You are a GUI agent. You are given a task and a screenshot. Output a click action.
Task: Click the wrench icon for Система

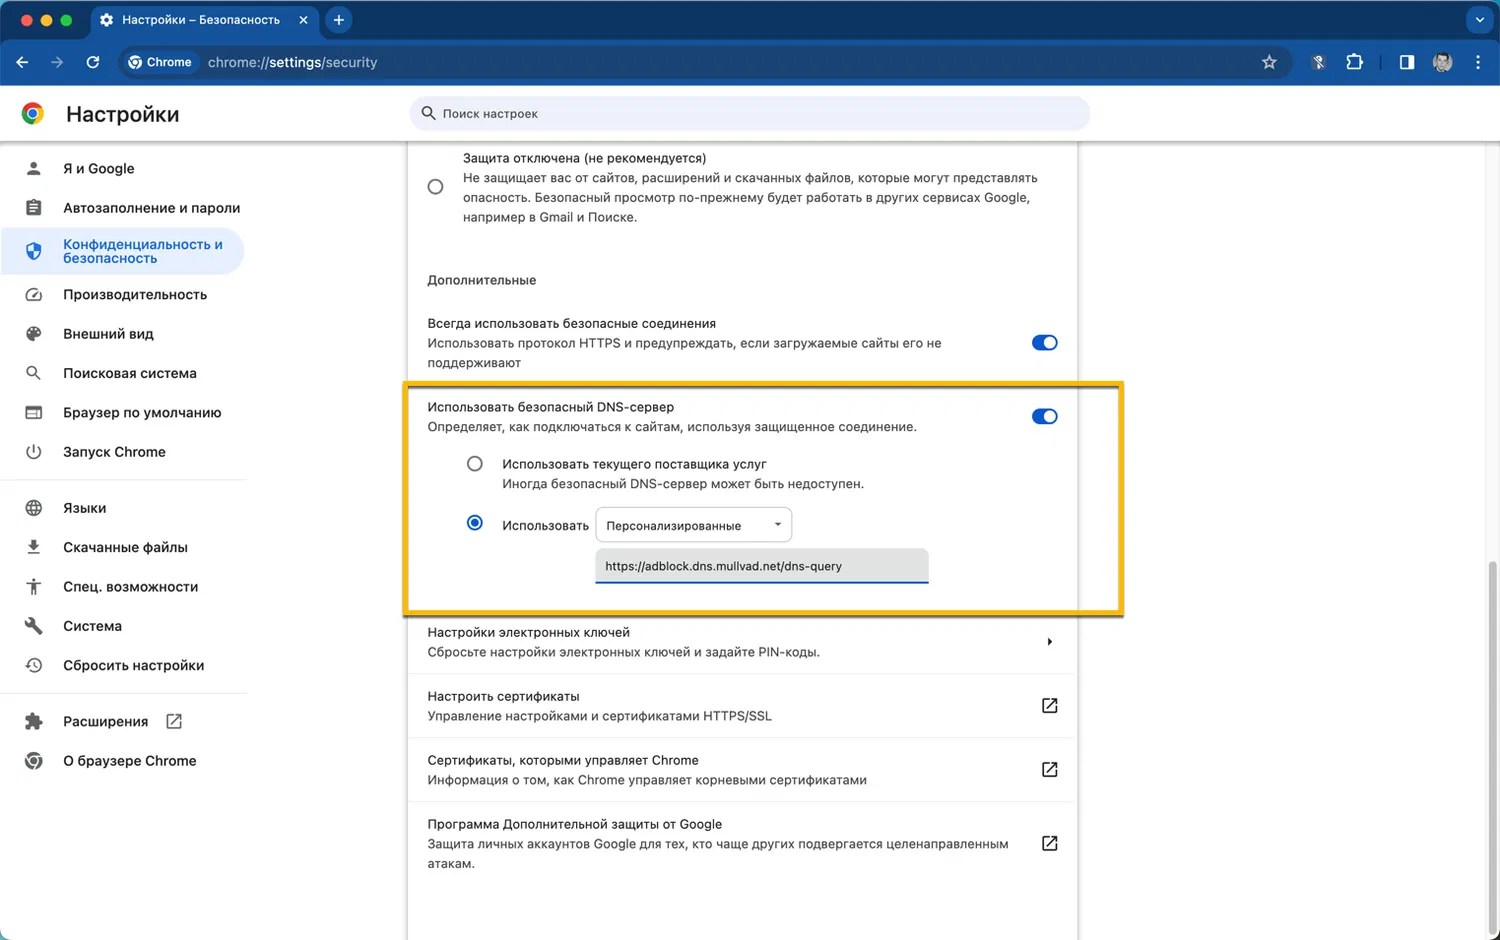[33, 626]
